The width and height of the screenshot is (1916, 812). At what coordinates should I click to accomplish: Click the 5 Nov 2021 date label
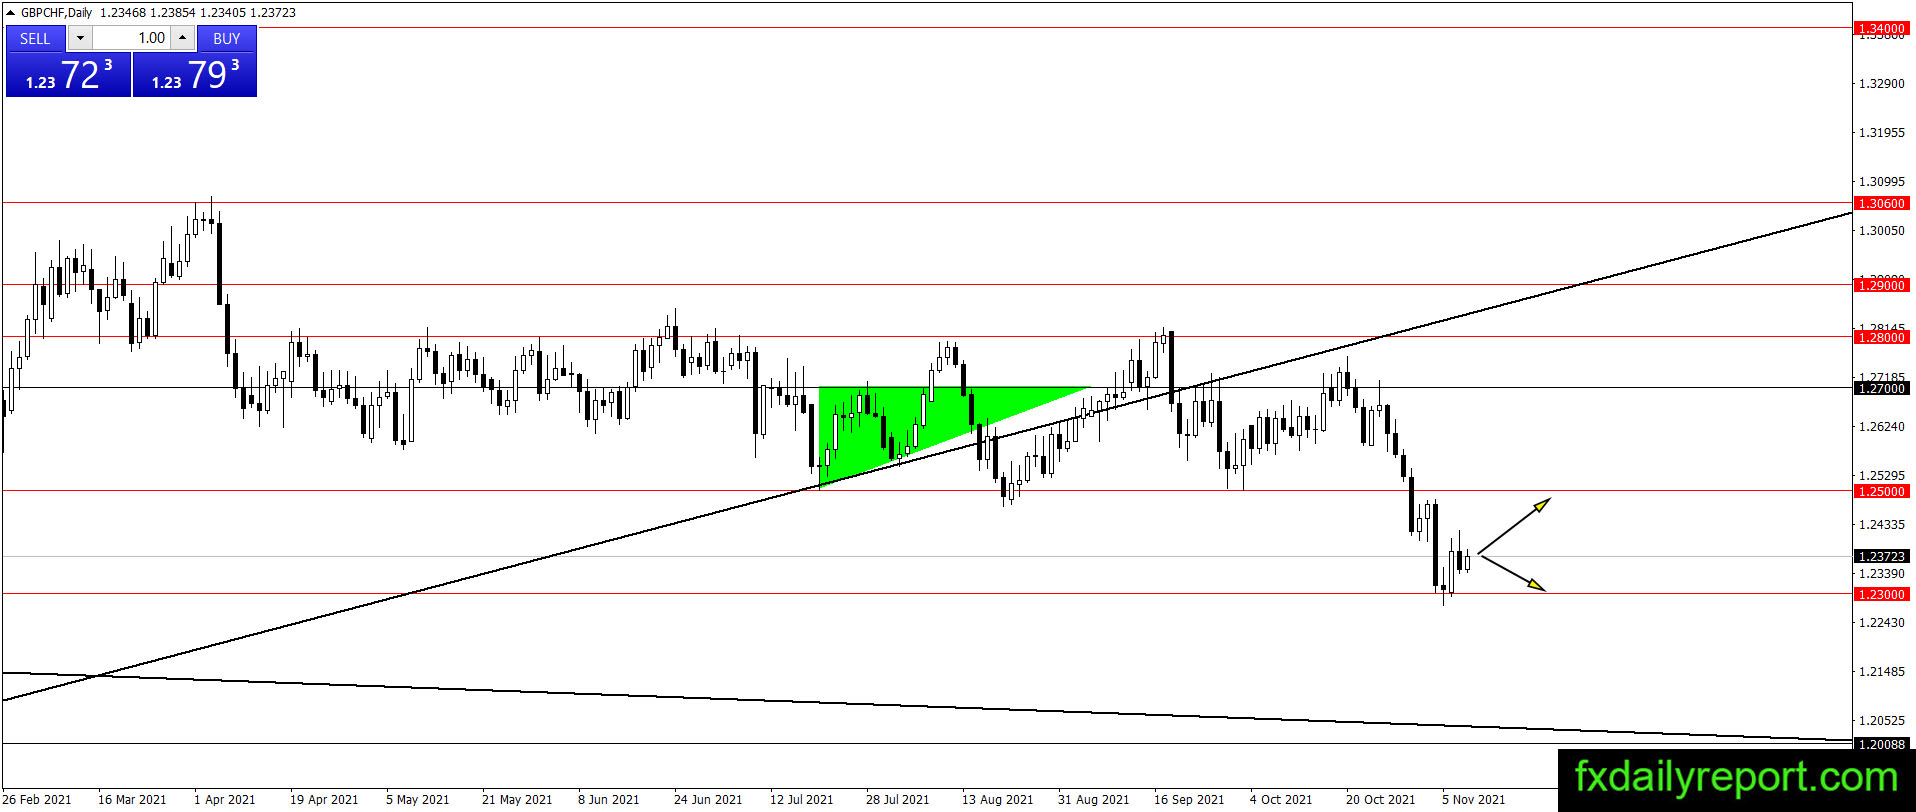pos(1474,799)
